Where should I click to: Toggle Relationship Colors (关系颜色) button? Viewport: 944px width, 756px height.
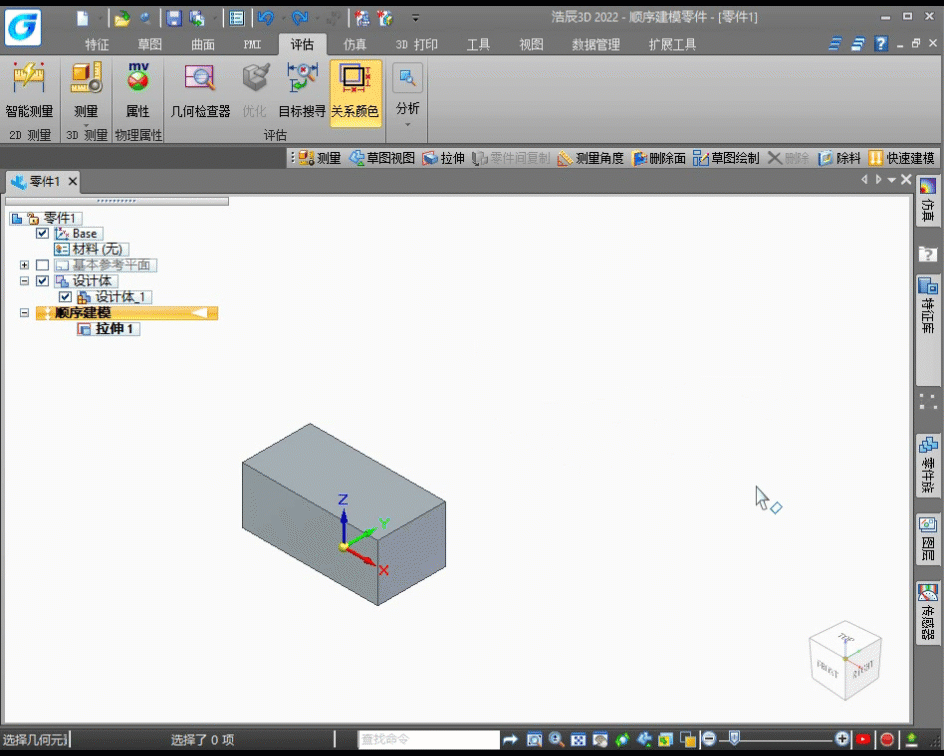point(355,92)
